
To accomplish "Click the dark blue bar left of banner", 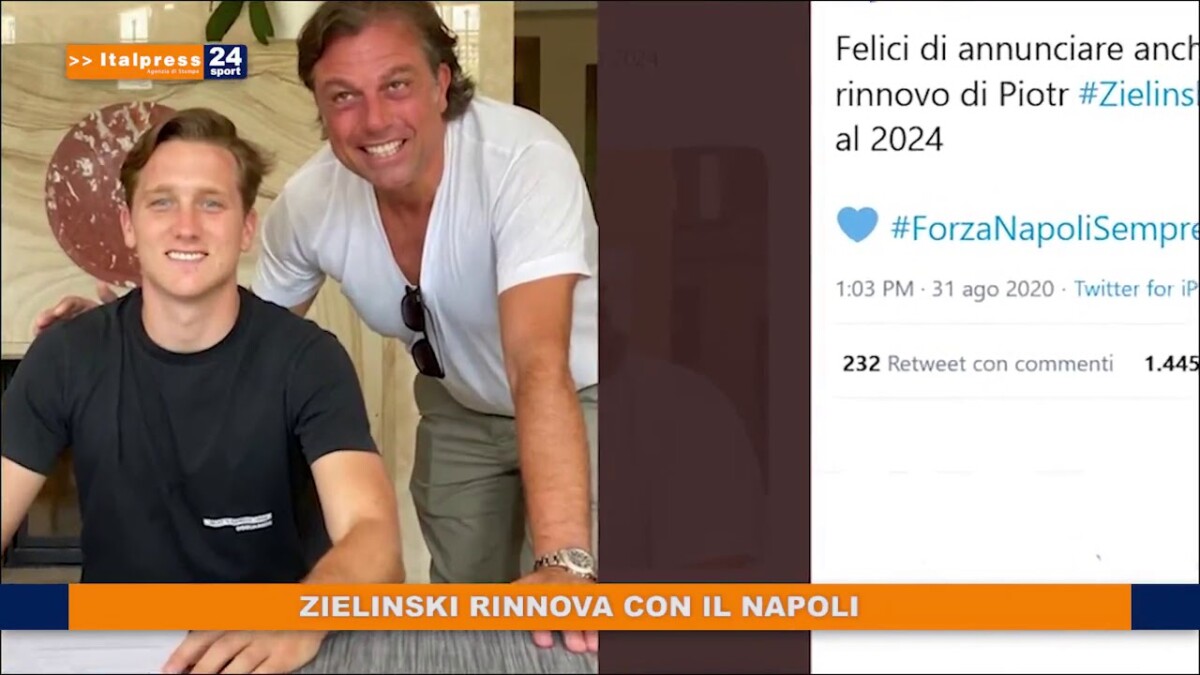I will point(34,607).
